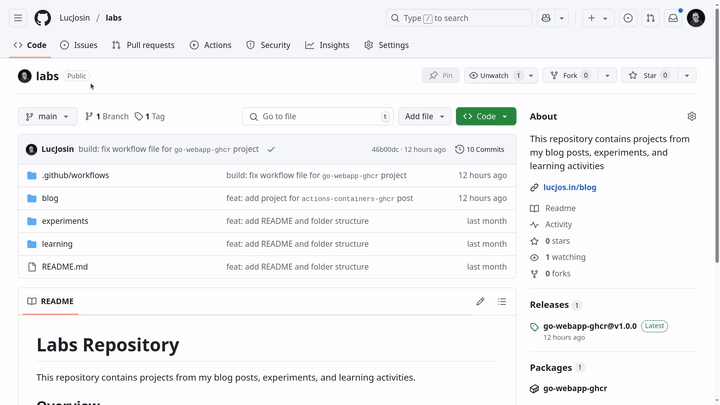Star the labs repository

(649, 76)
